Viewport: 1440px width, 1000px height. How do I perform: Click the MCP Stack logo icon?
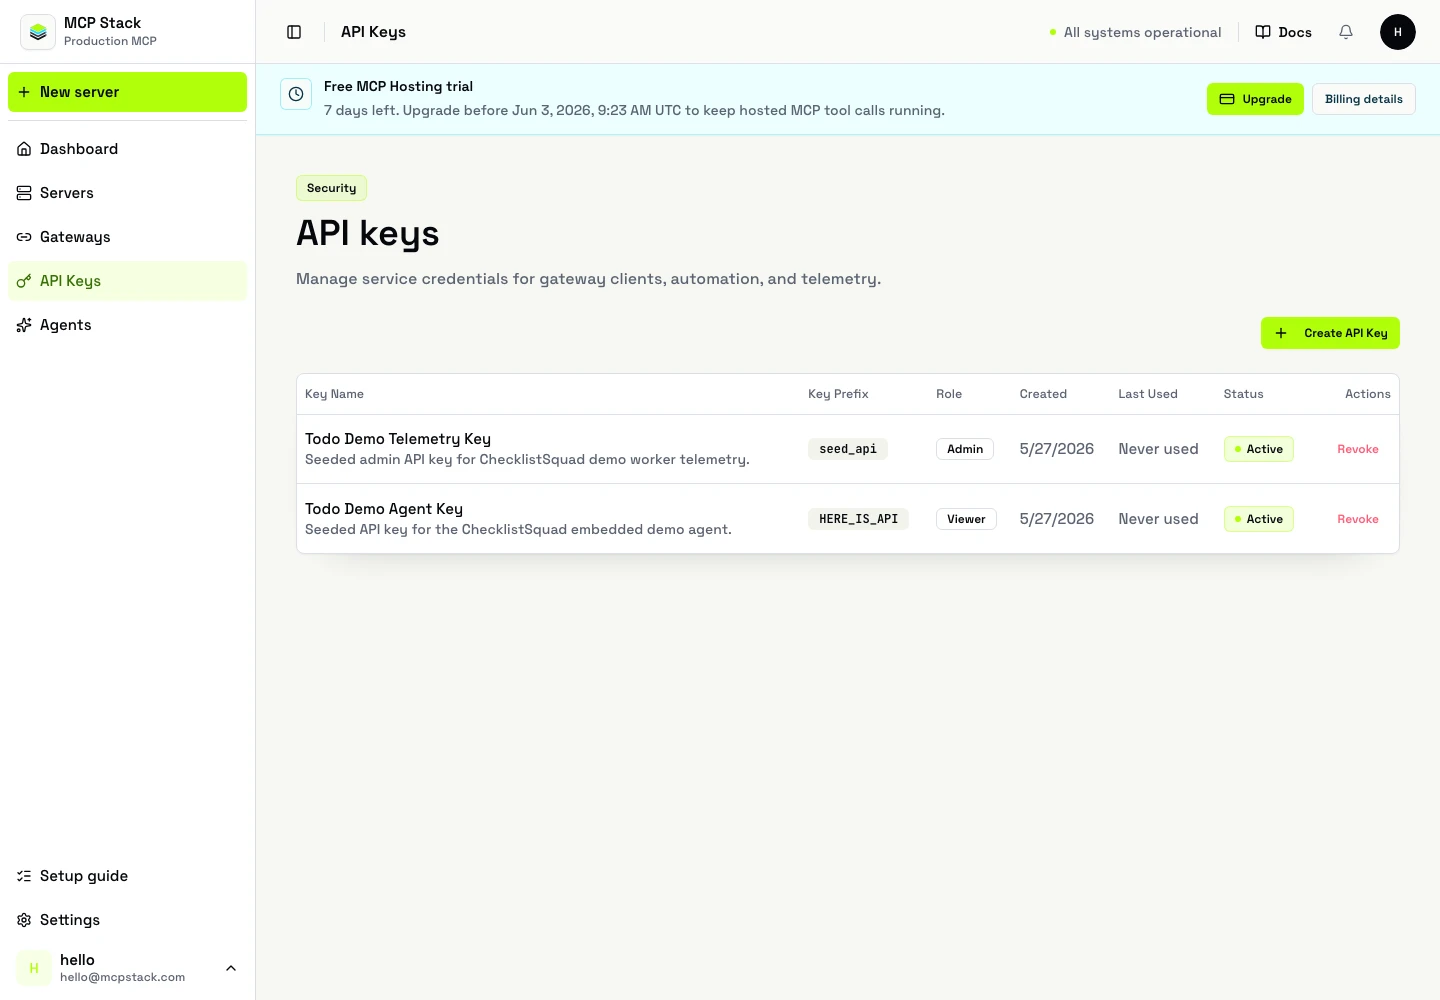pos(38,32)
